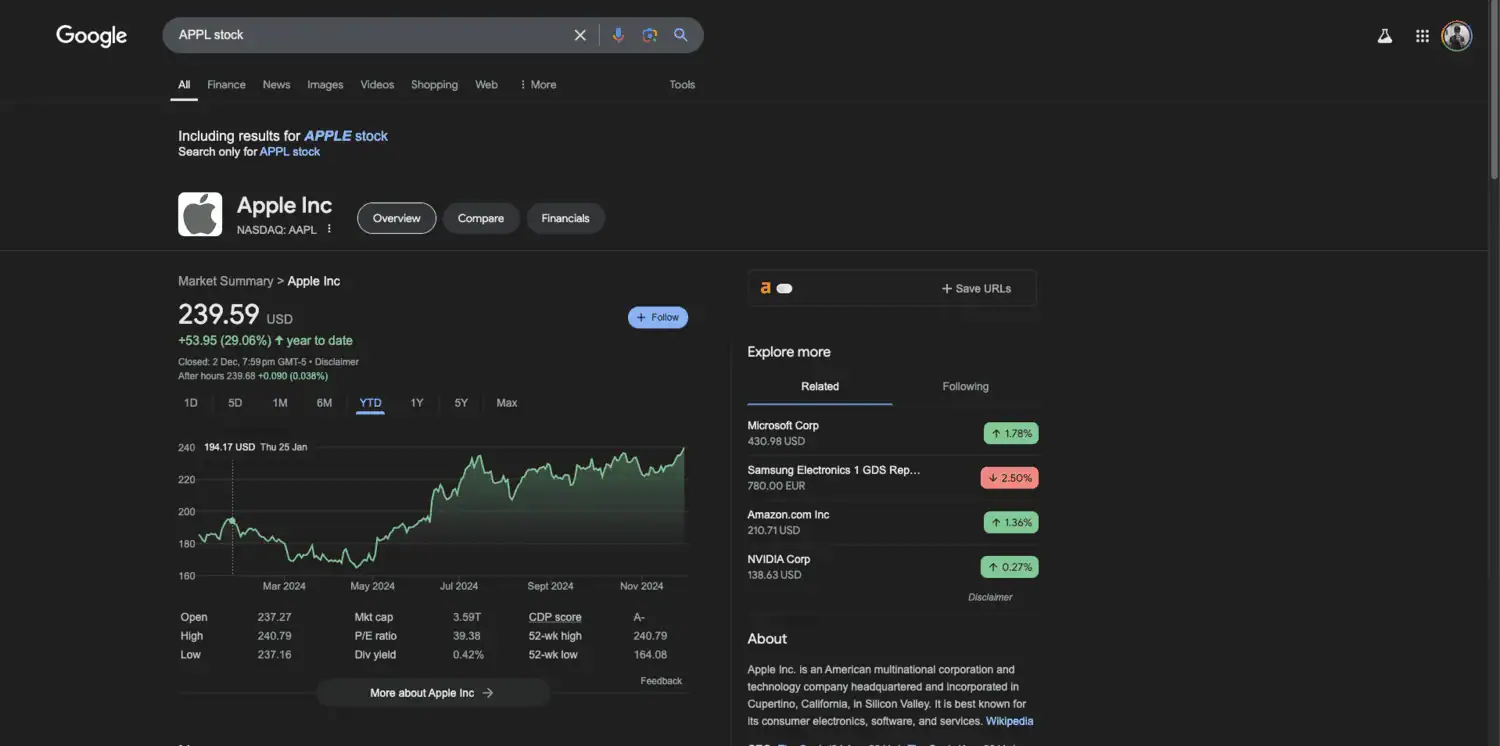Open More about Apple Inc
This screenshot has width=1500, height=746.
(x=432, y=693)
